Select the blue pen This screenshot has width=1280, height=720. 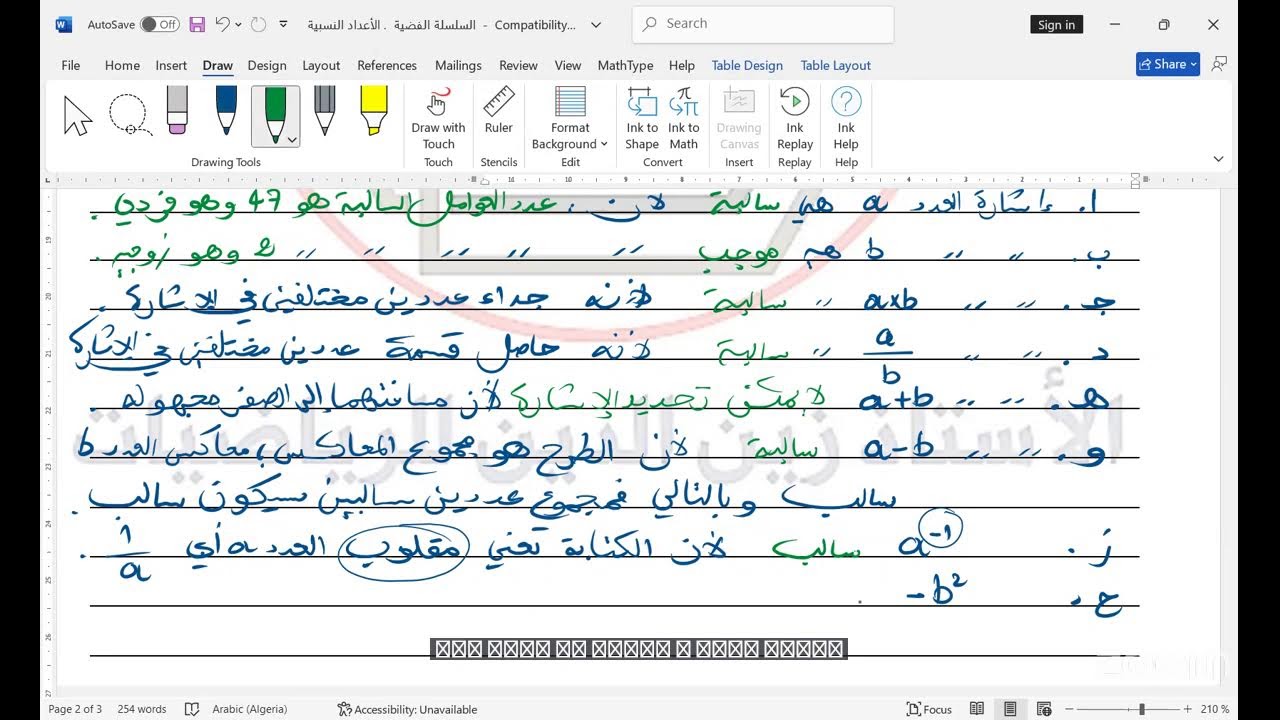pyautogui.click(x=226, y=110)
